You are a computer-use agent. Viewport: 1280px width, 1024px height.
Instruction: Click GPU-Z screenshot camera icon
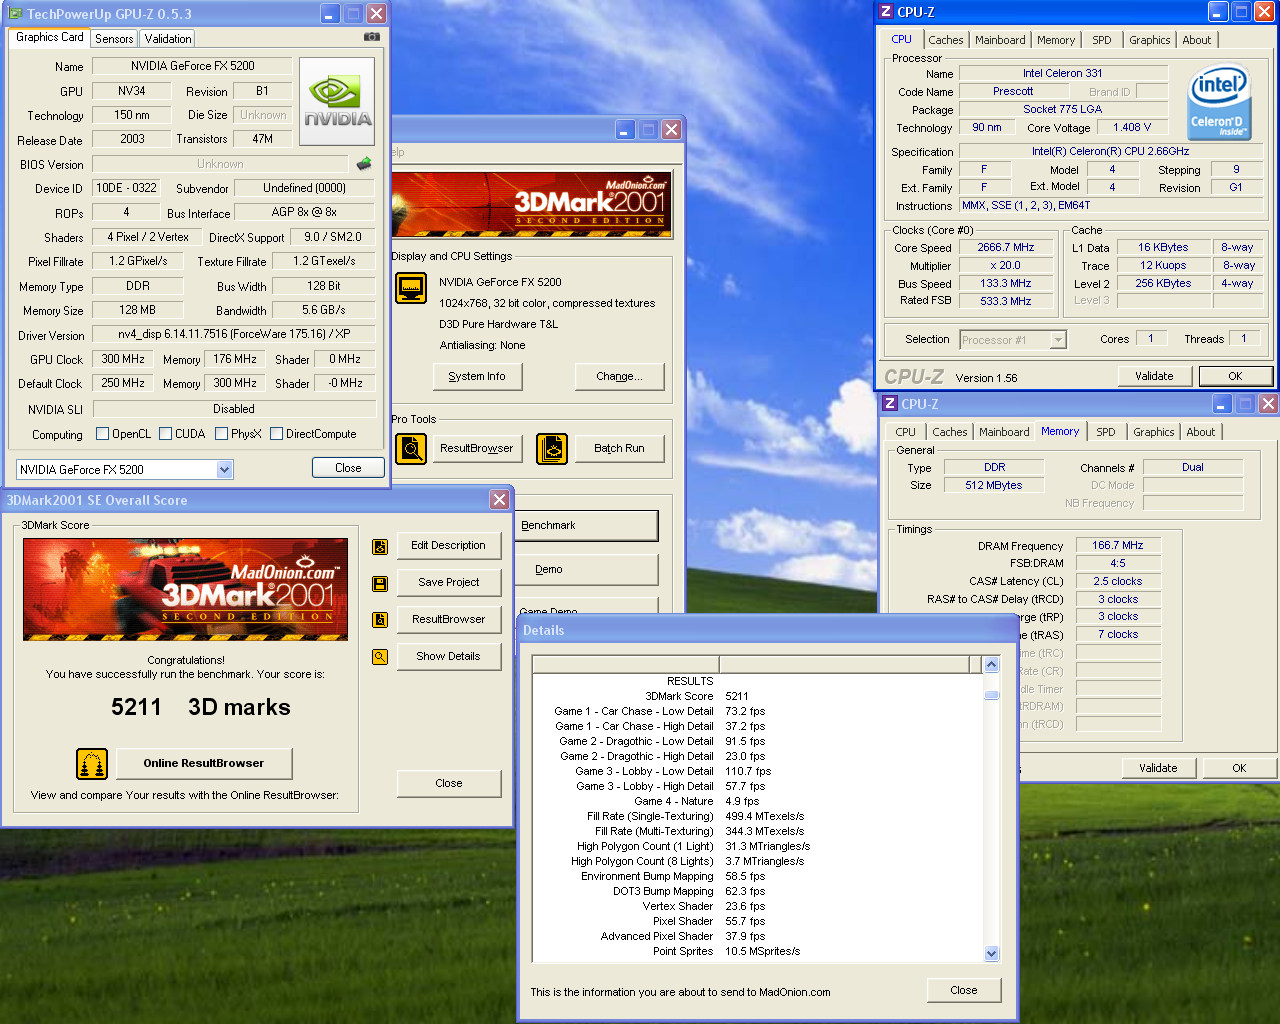[371, 37]
